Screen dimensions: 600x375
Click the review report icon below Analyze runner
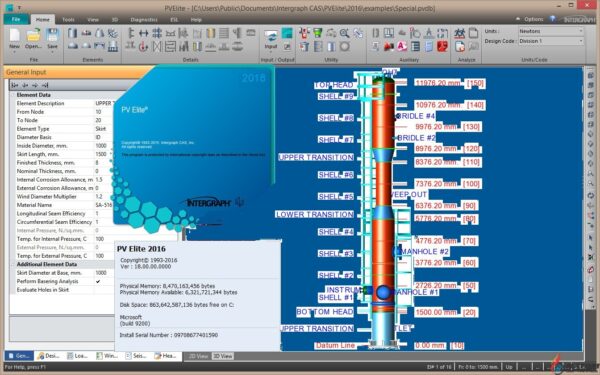click(460, 47)
